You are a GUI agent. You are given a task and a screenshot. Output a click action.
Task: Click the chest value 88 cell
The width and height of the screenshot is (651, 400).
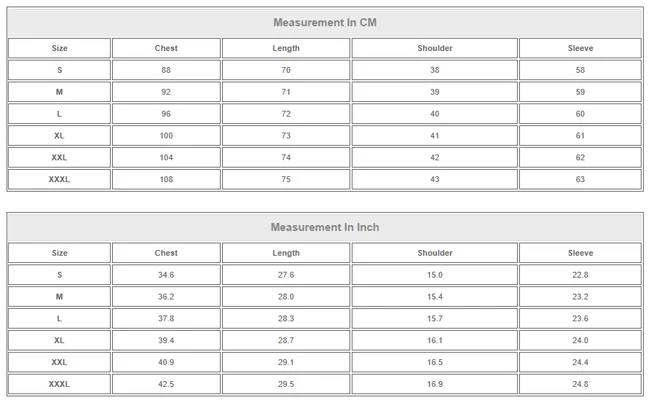click(166, 70)
